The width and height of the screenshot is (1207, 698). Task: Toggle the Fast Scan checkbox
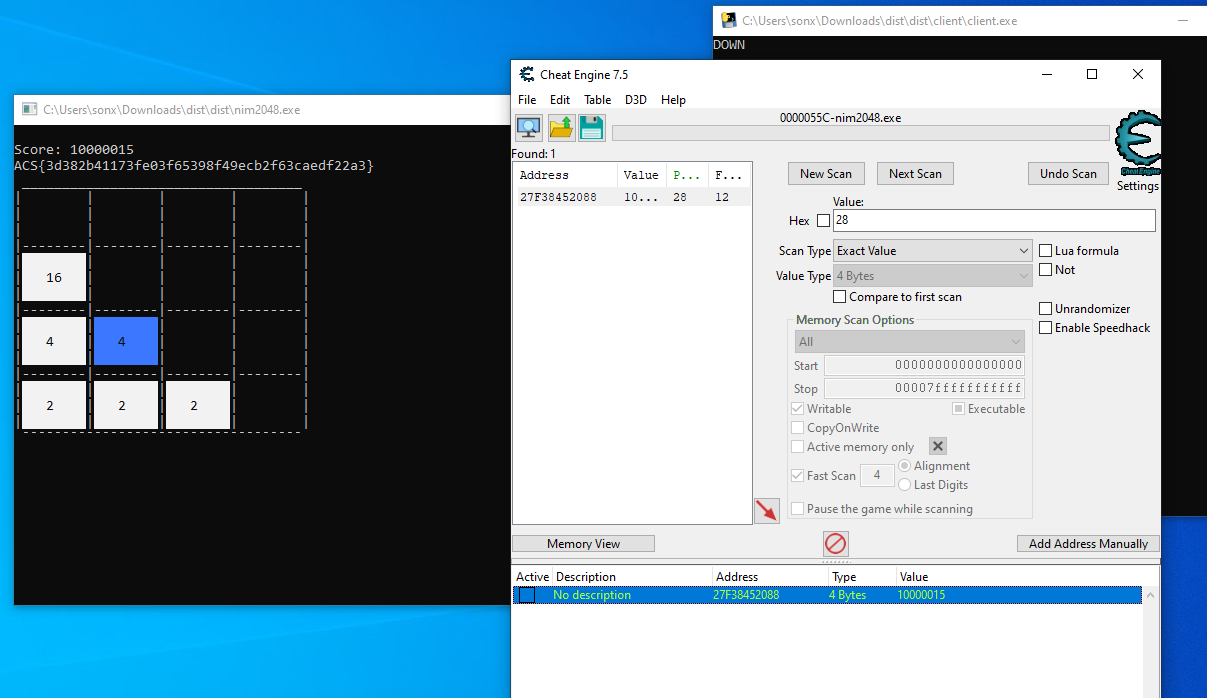coord(798,476)
